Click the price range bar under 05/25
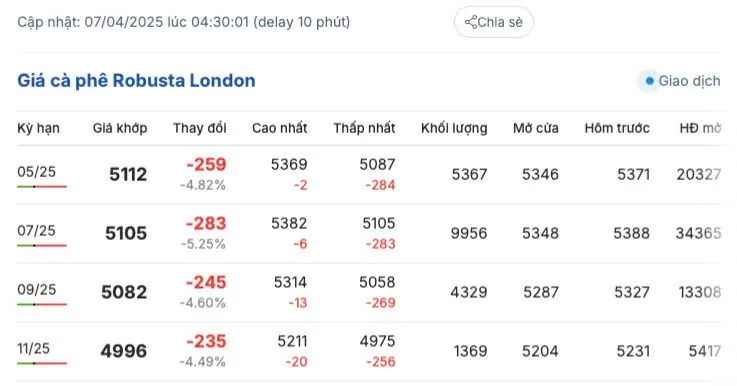The width and height of the screenshot is (737, 386). click(42, 187)
